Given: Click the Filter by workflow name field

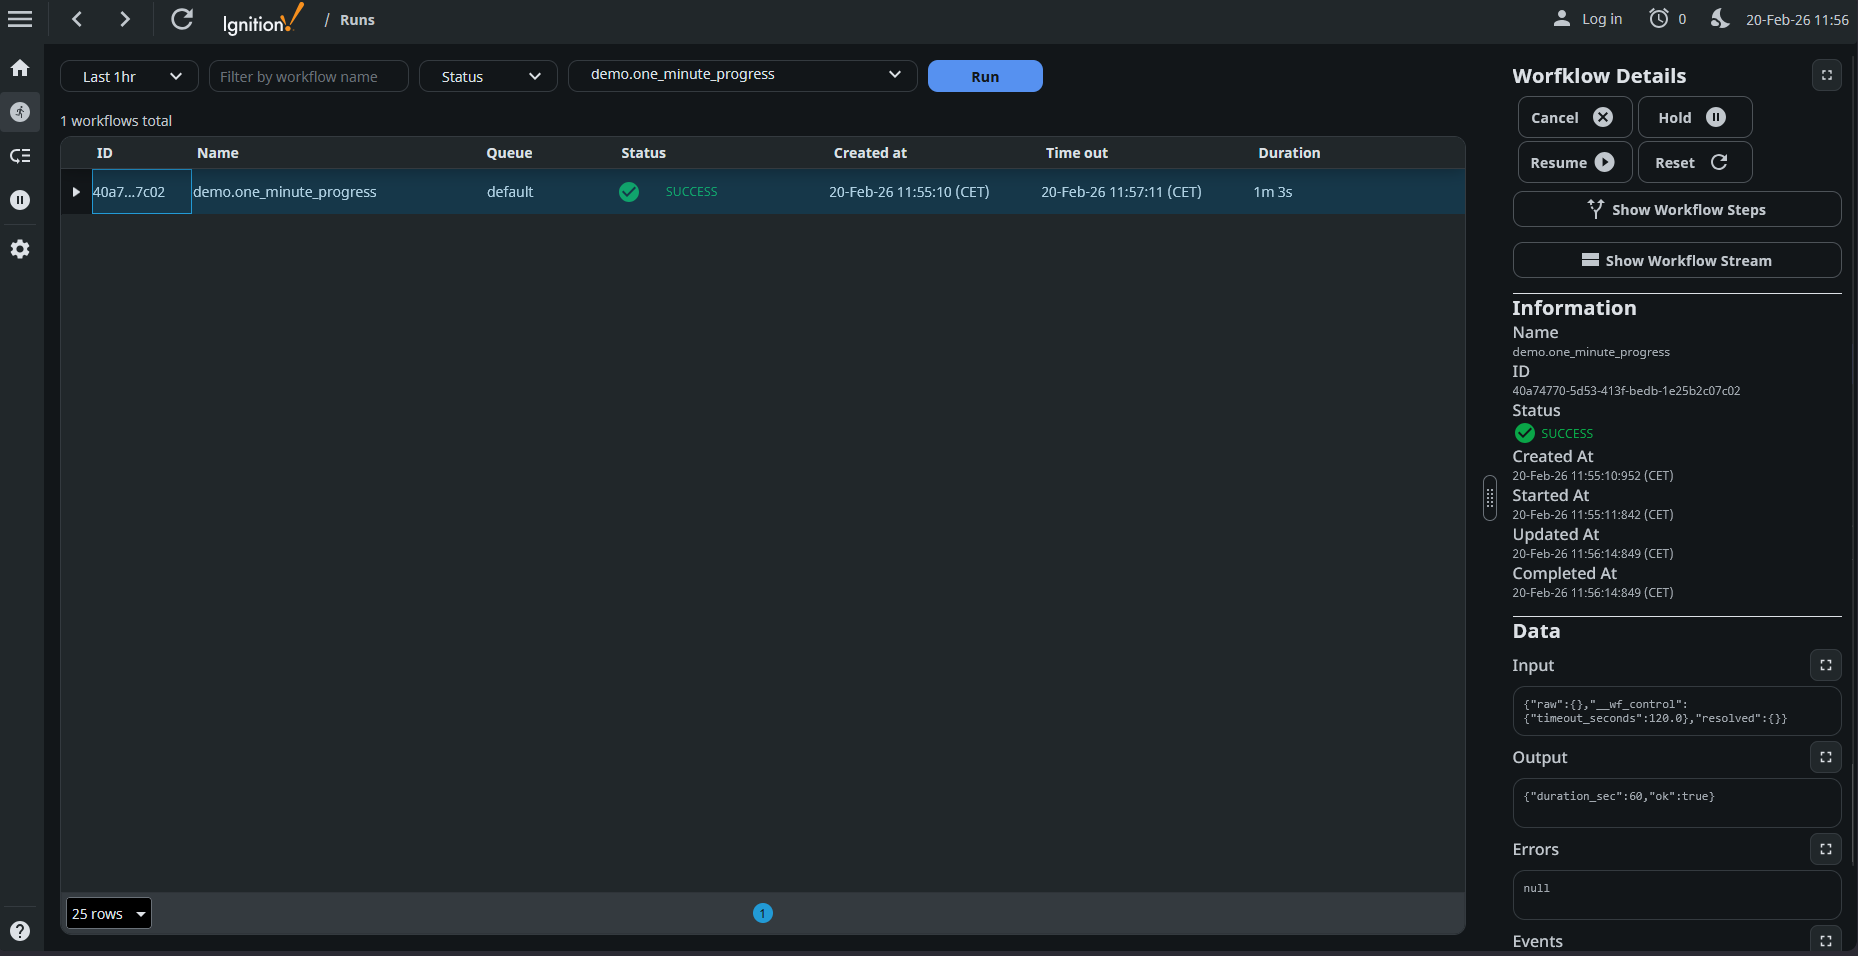Looking at the screenshot, I should (x=308, y=76).
